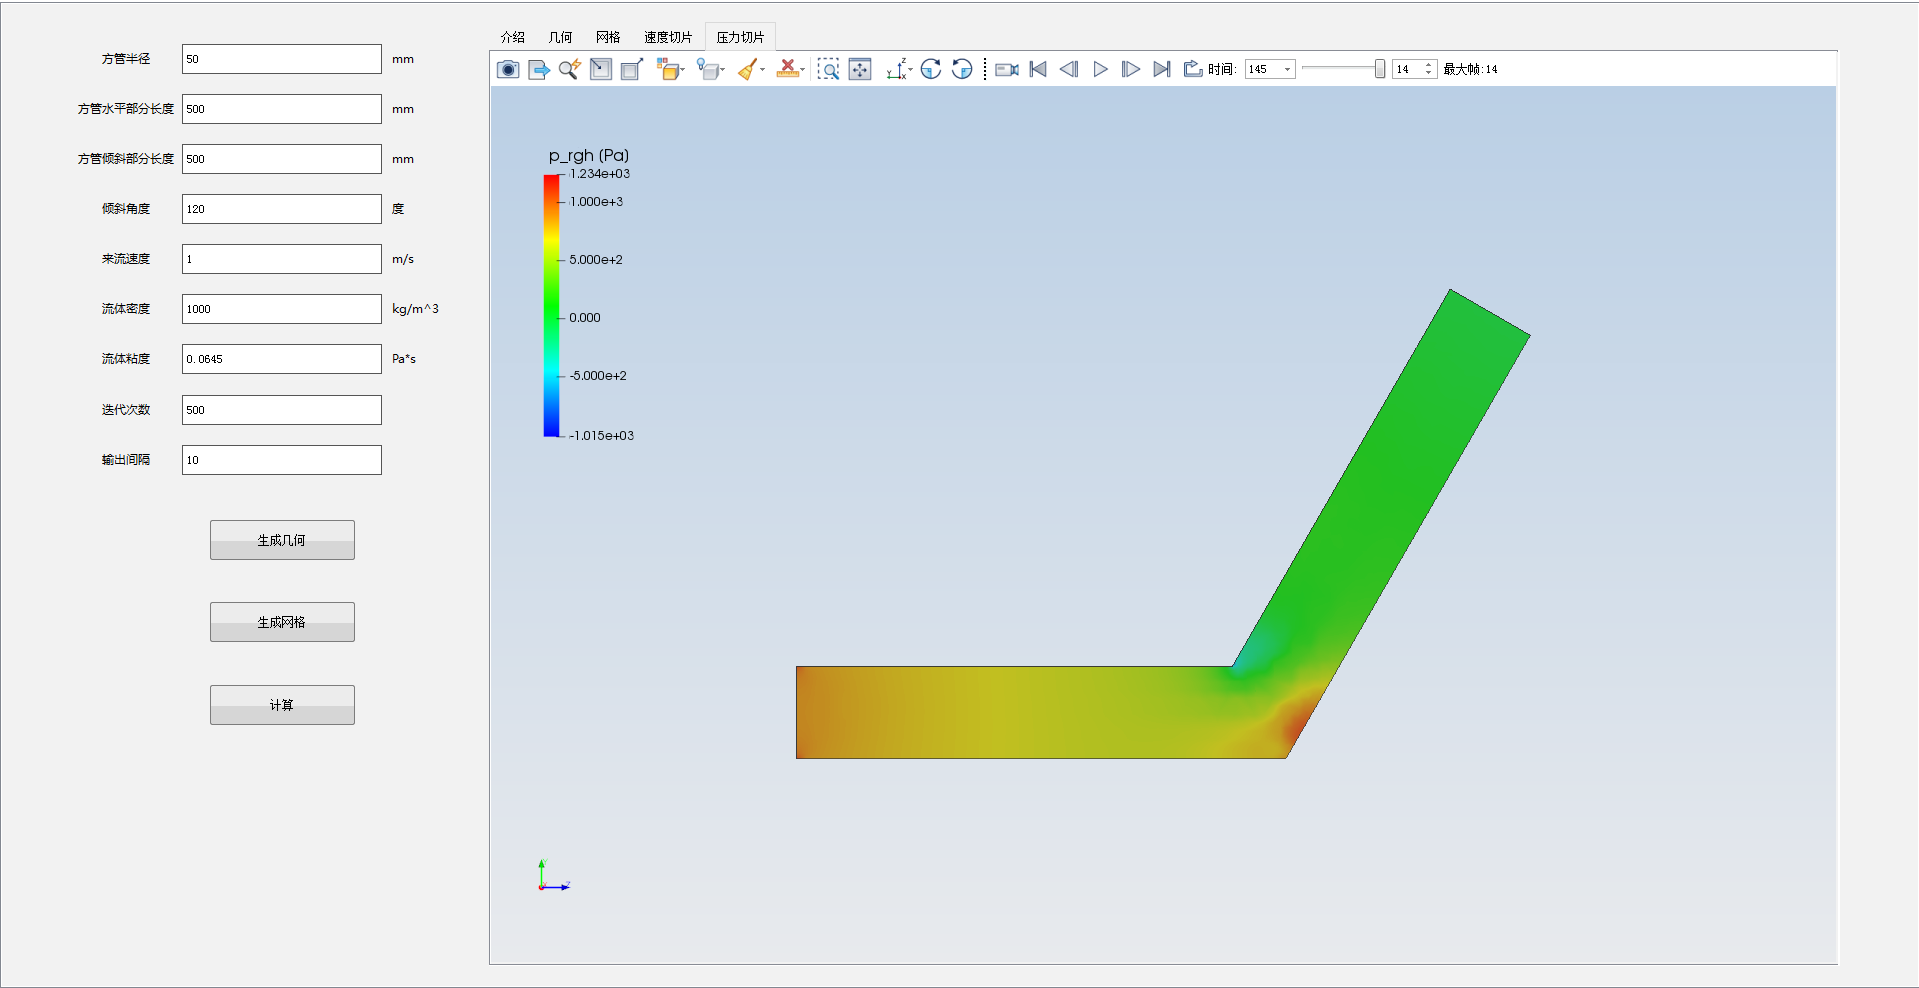
Task: Switch to the 网格 tab
Action: coord(608,37)
